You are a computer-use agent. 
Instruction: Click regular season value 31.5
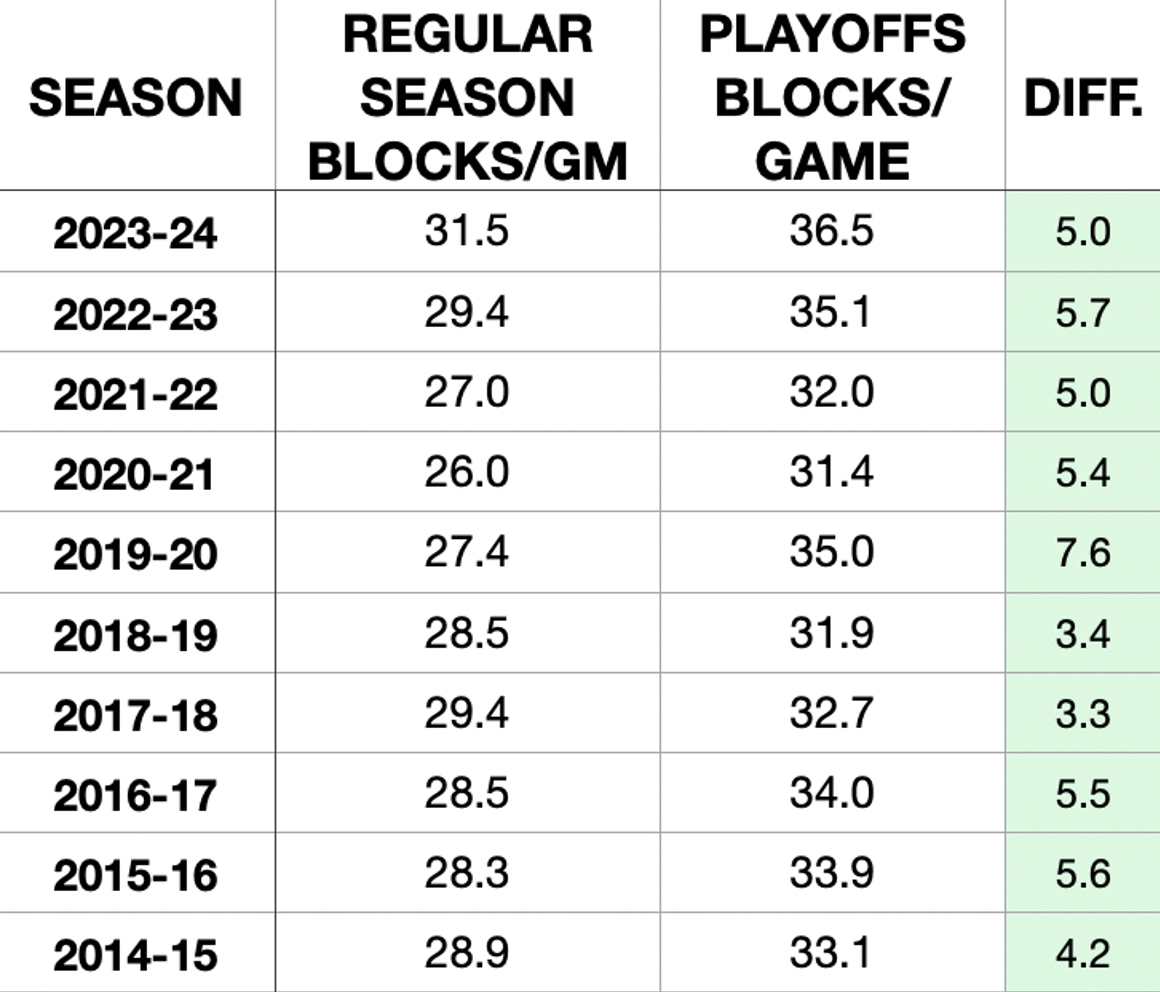coord(467,231)
